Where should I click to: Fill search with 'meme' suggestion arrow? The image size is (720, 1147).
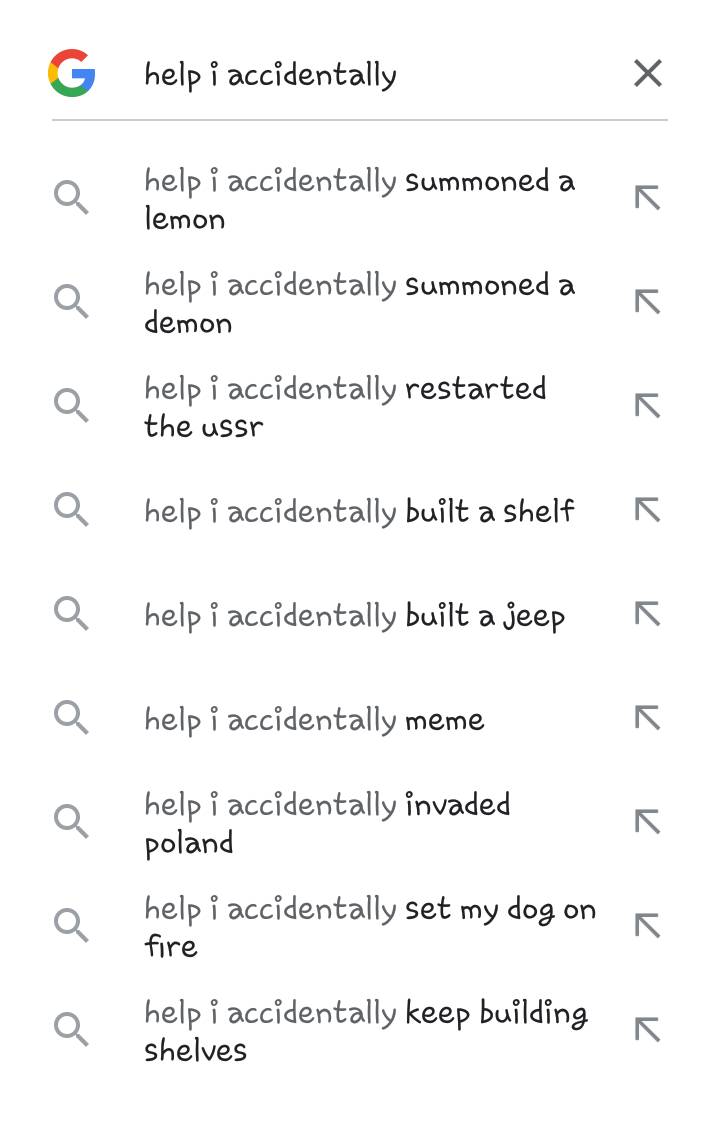point(648,717)
